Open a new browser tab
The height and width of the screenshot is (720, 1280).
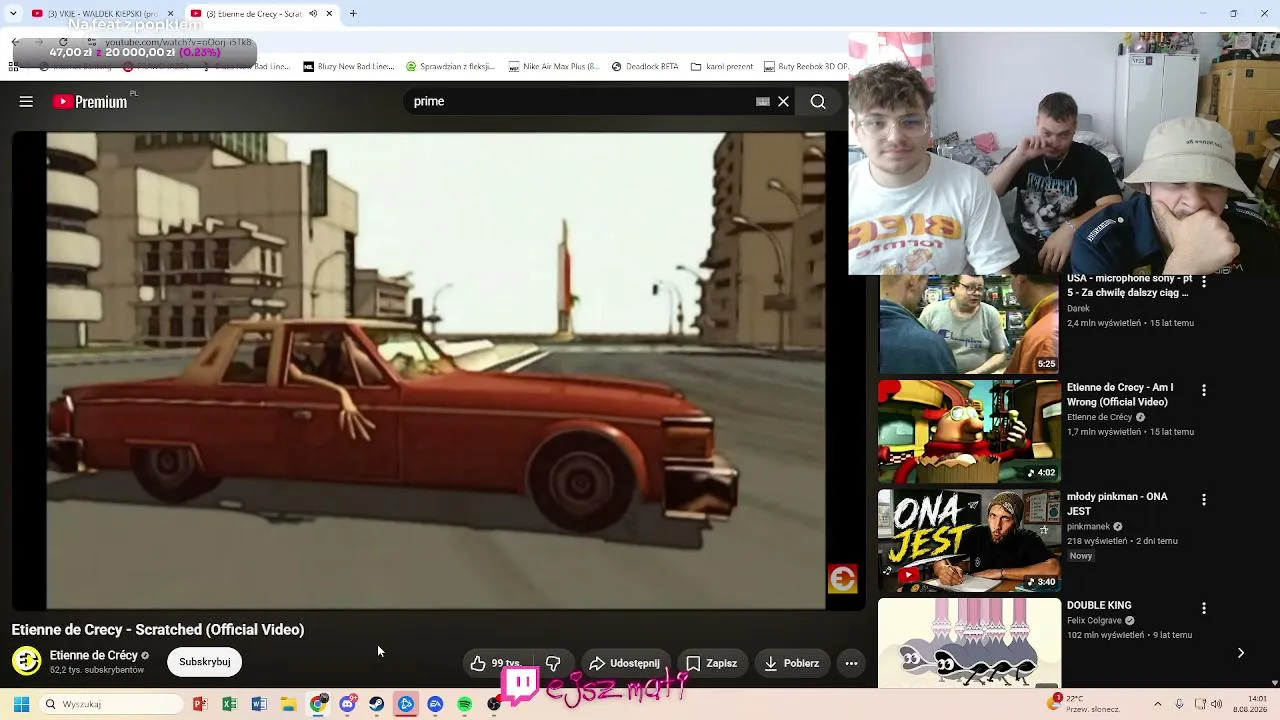point(353,14)
